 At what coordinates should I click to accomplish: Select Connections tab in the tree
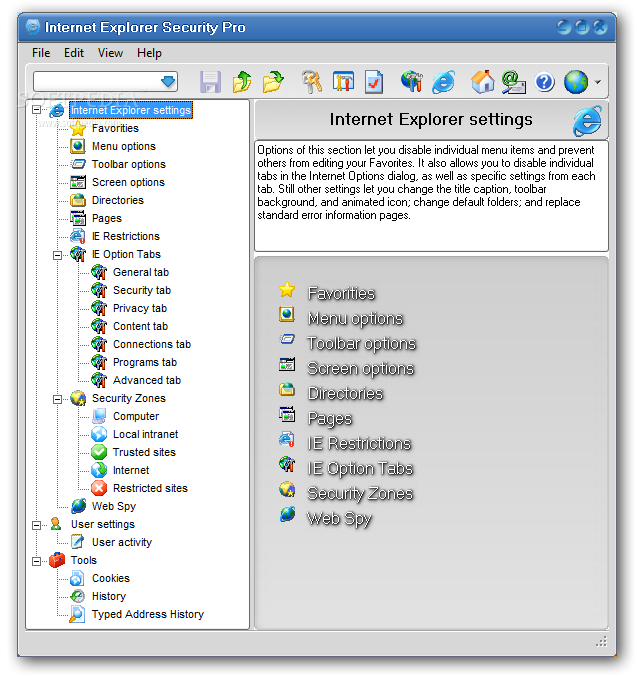152,345
